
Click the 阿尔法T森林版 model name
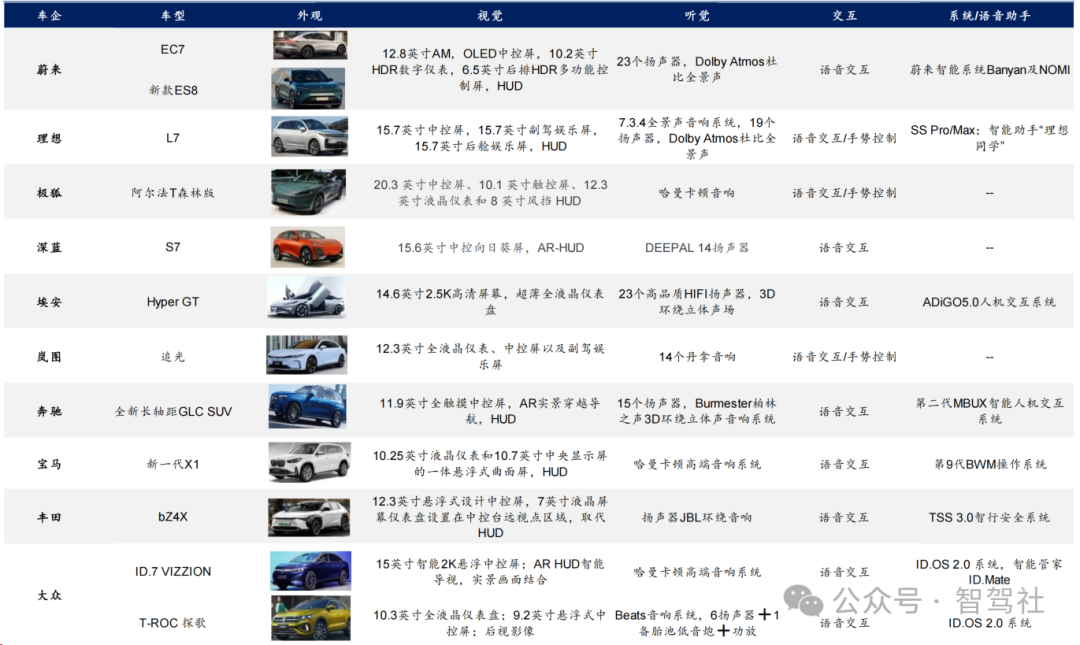click(172, 193)
